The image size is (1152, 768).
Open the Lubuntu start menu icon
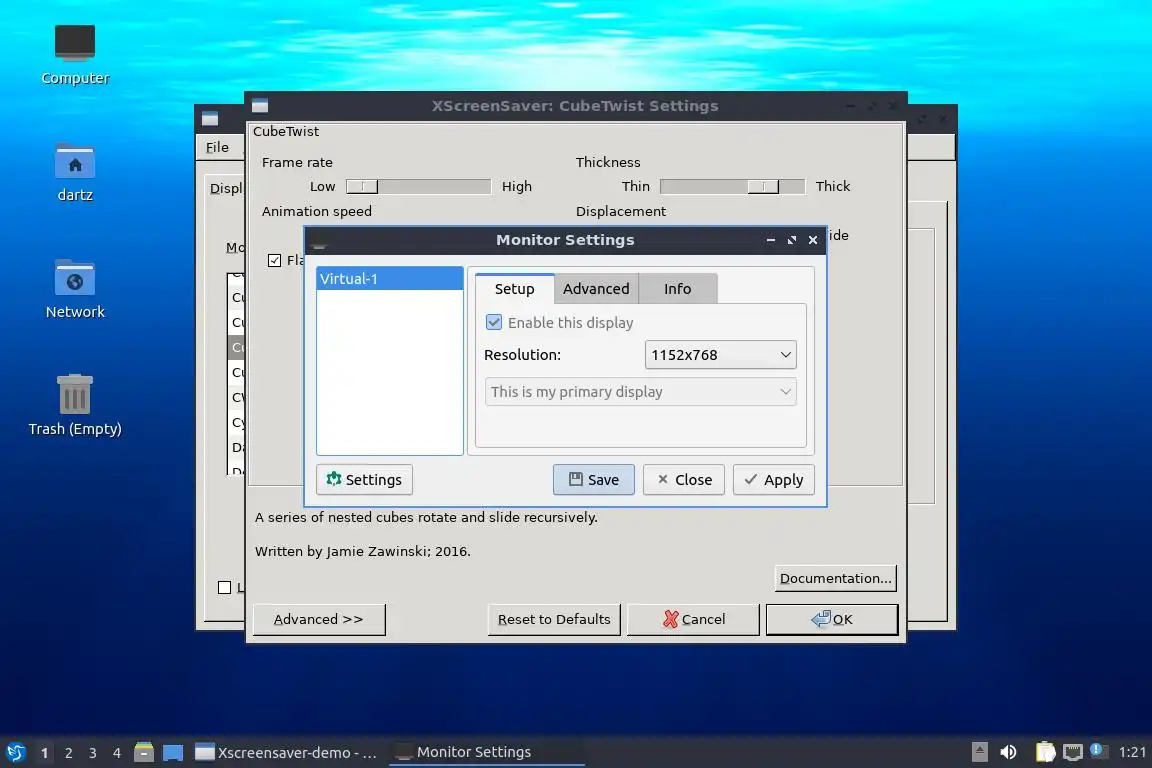click(x=15, y=752)
